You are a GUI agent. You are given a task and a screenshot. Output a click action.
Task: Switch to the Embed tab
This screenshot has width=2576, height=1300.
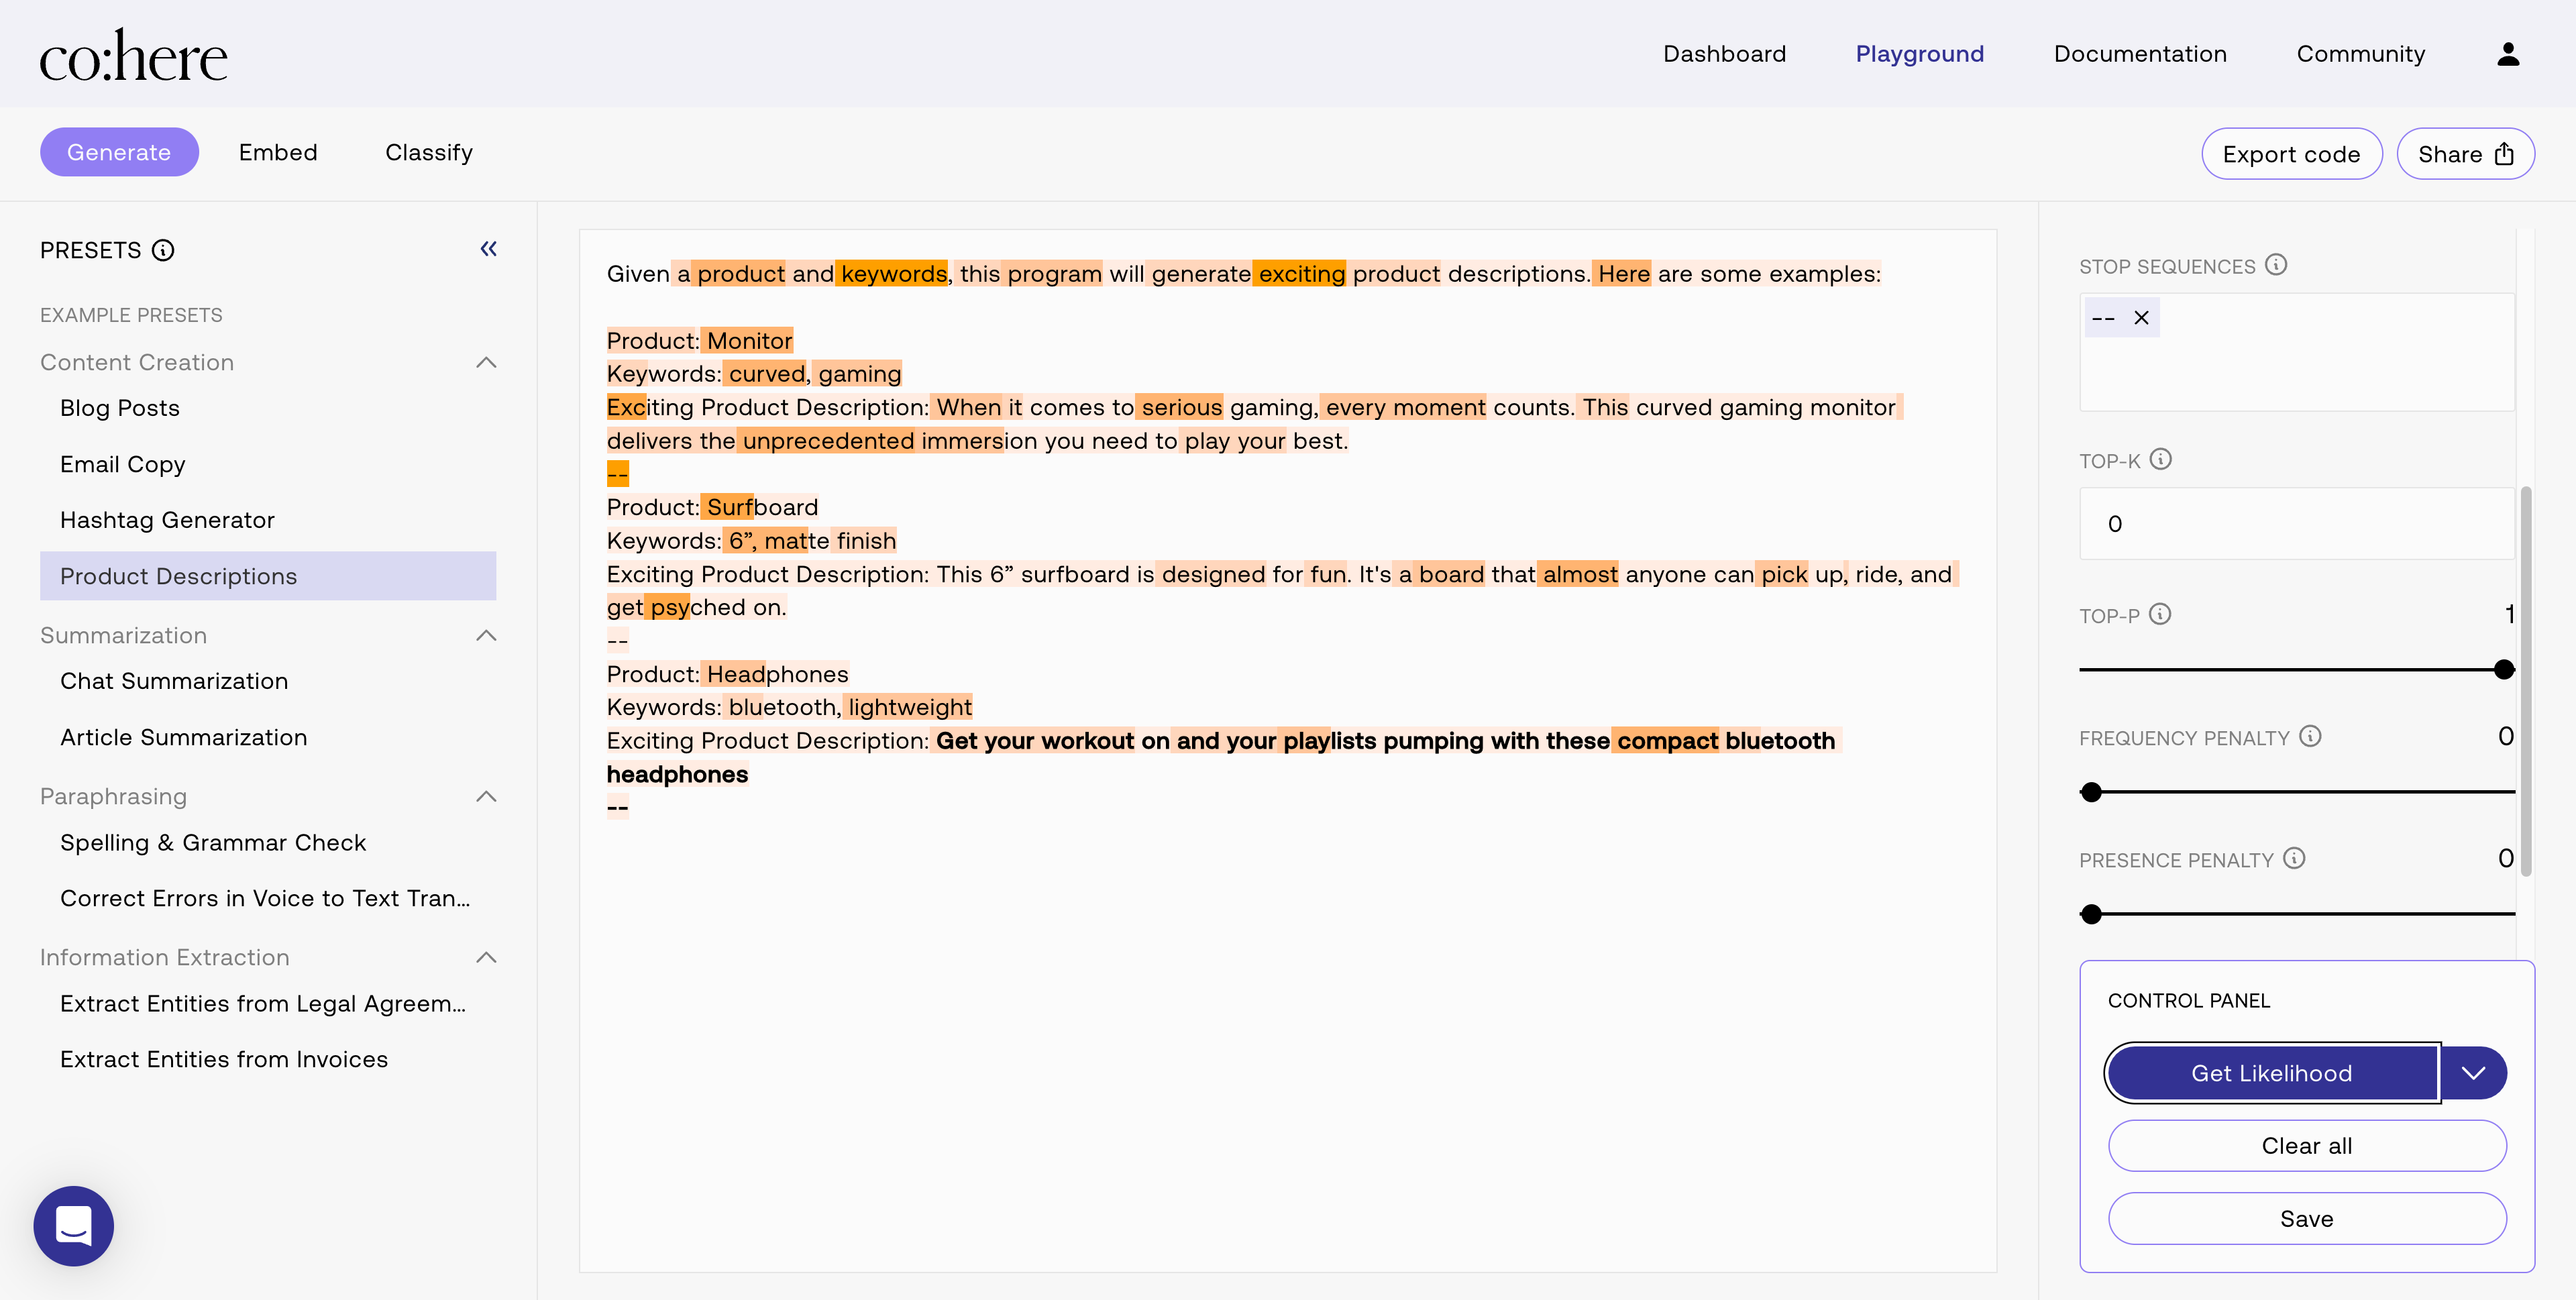point(278,152)
